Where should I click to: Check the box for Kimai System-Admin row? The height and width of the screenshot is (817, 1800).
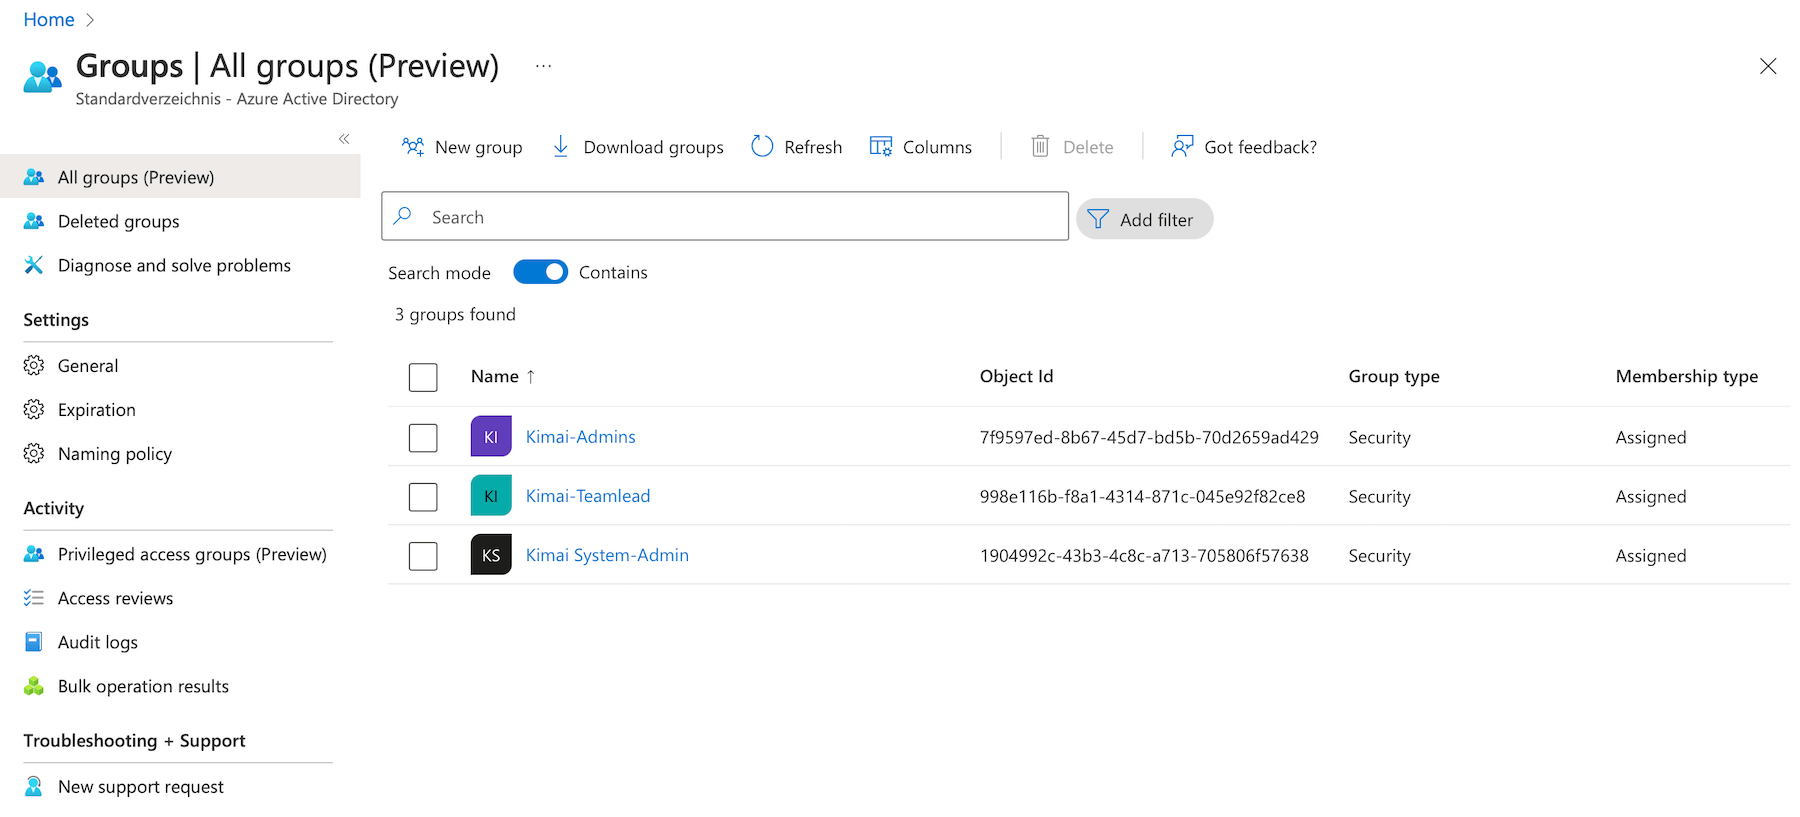click(x=423, y=556)
